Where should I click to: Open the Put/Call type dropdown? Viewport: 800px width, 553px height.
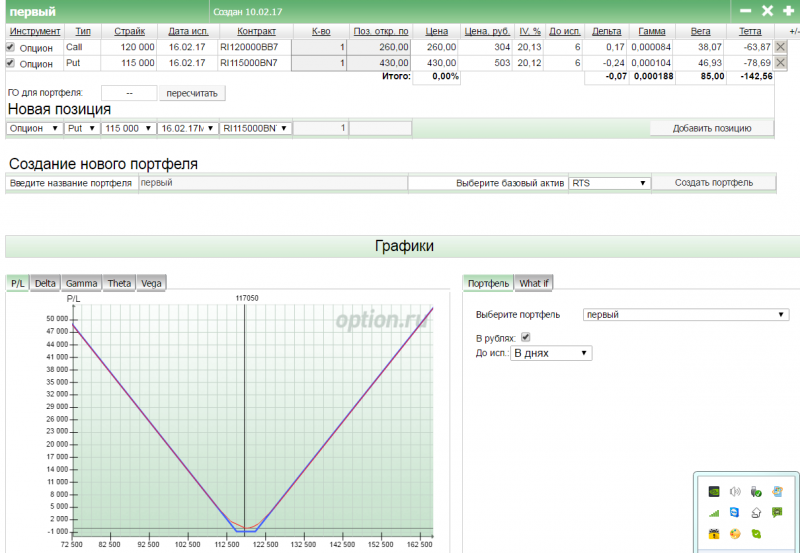[82, 129]
